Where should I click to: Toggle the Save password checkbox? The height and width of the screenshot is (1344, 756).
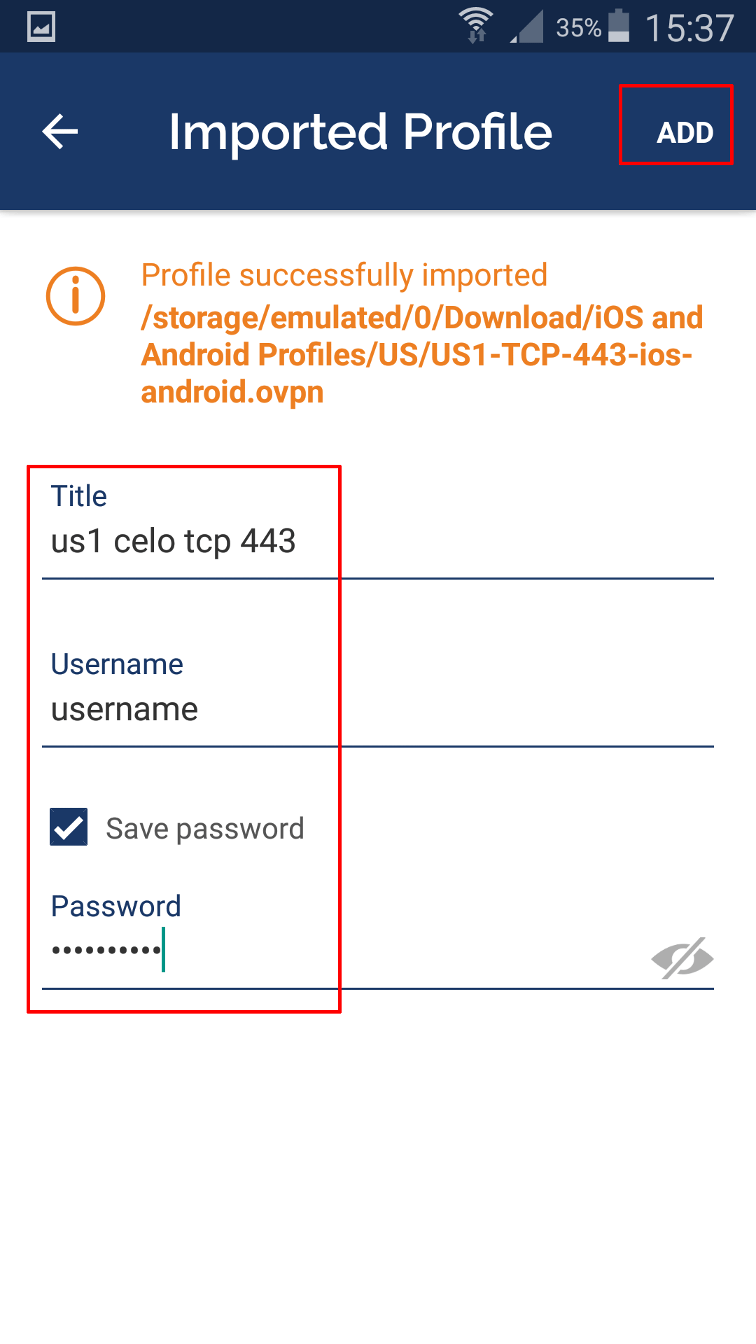(x=66, y=827)
